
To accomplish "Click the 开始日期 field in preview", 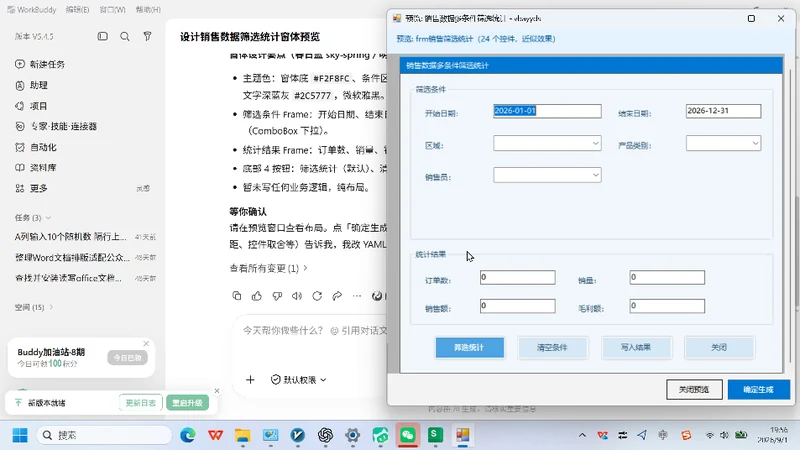I will pyautogui.click(x=547, y=111).
